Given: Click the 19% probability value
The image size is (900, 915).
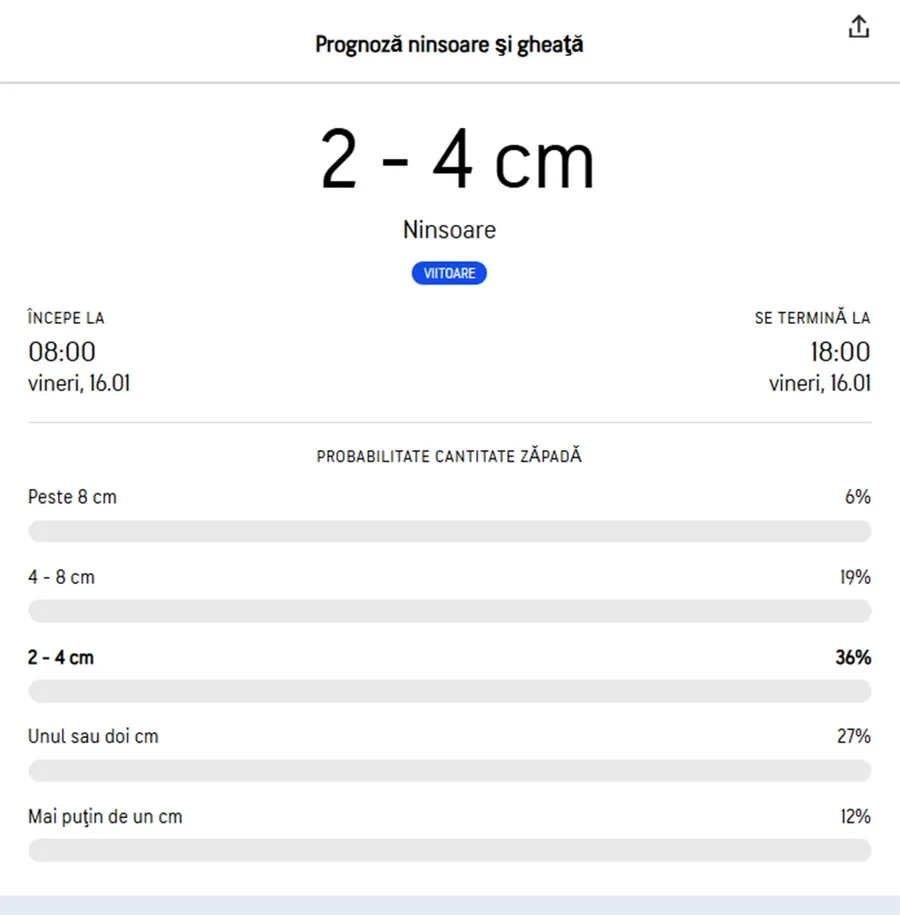Looking at the screenshot, I should click(855, 577).
